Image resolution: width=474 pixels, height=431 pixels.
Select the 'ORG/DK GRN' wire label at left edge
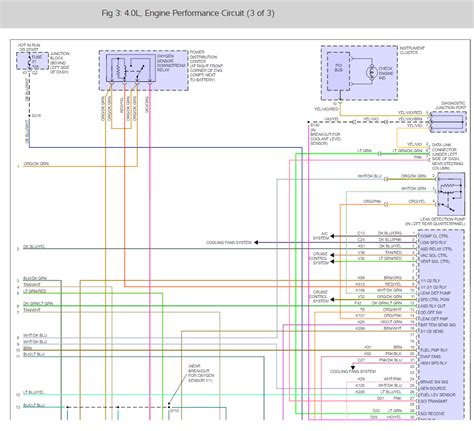point(36,164)
